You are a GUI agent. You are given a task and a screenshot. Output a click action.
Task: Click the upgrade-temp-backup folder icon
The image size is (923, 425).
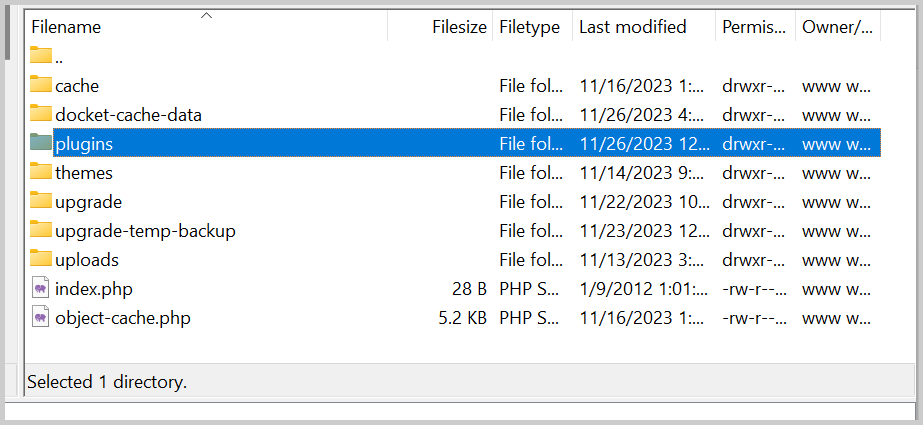(x=41, y=229)
